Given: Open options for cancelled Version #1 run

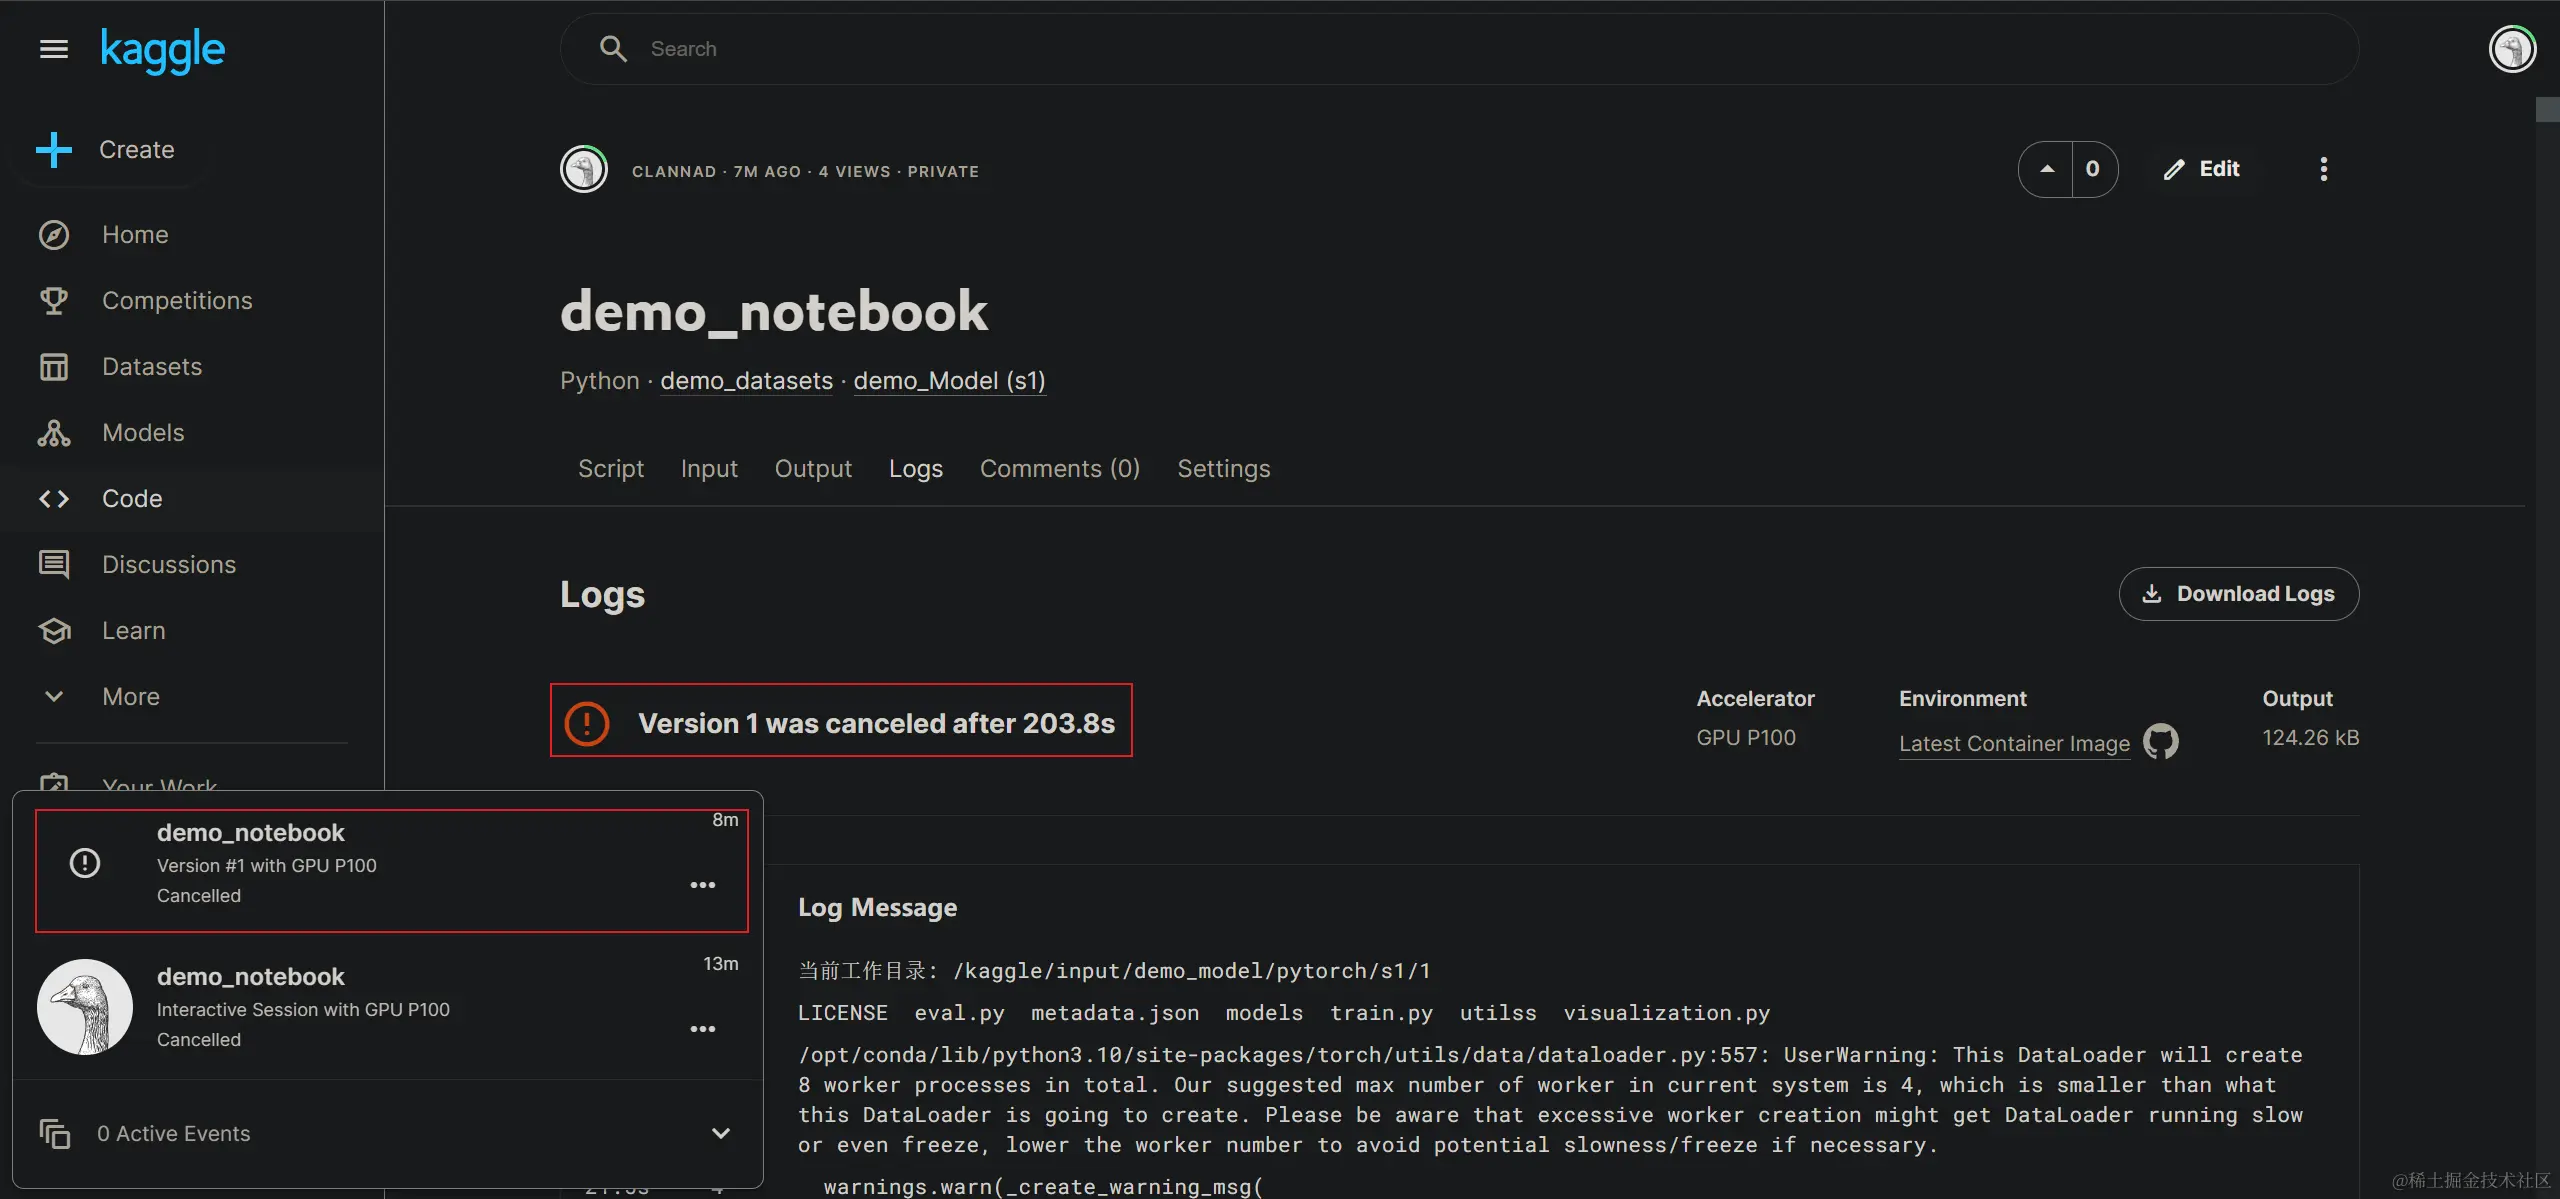Looking at the screenshot, I should click(x=703, y=885).
